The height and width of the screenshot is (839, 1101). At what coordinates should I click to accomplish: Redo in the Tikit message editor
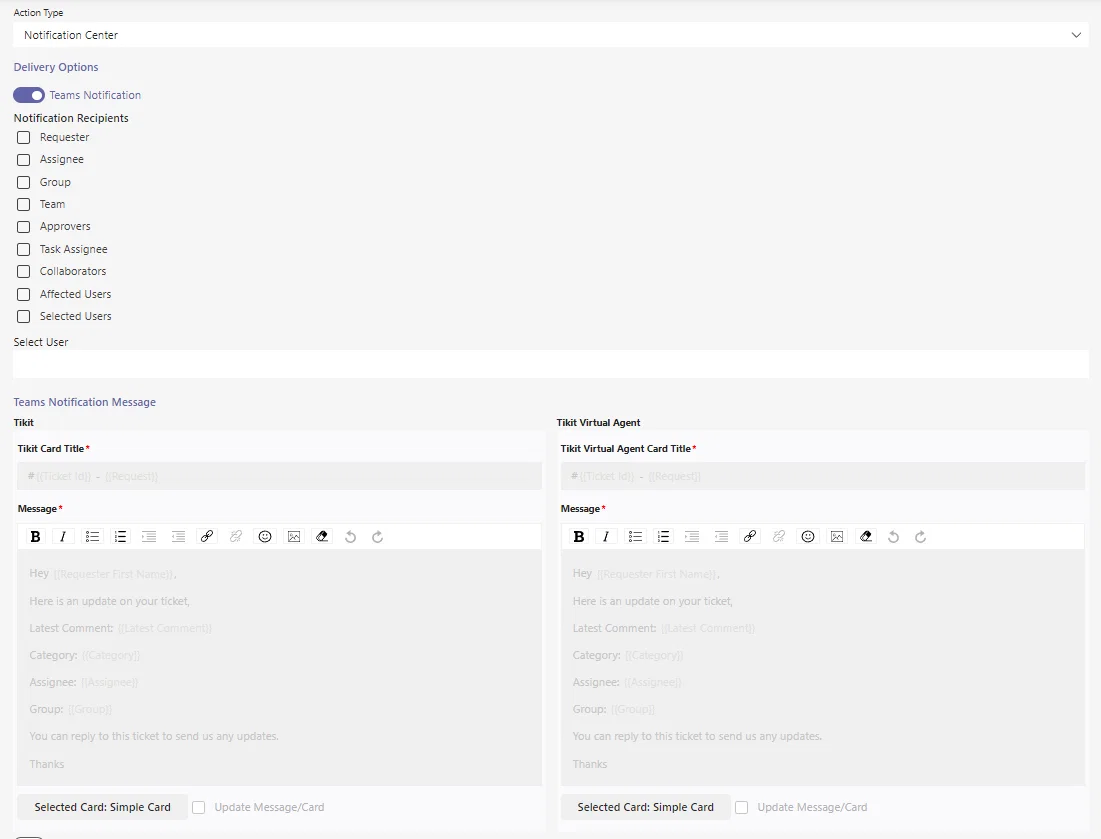[377, 536]
